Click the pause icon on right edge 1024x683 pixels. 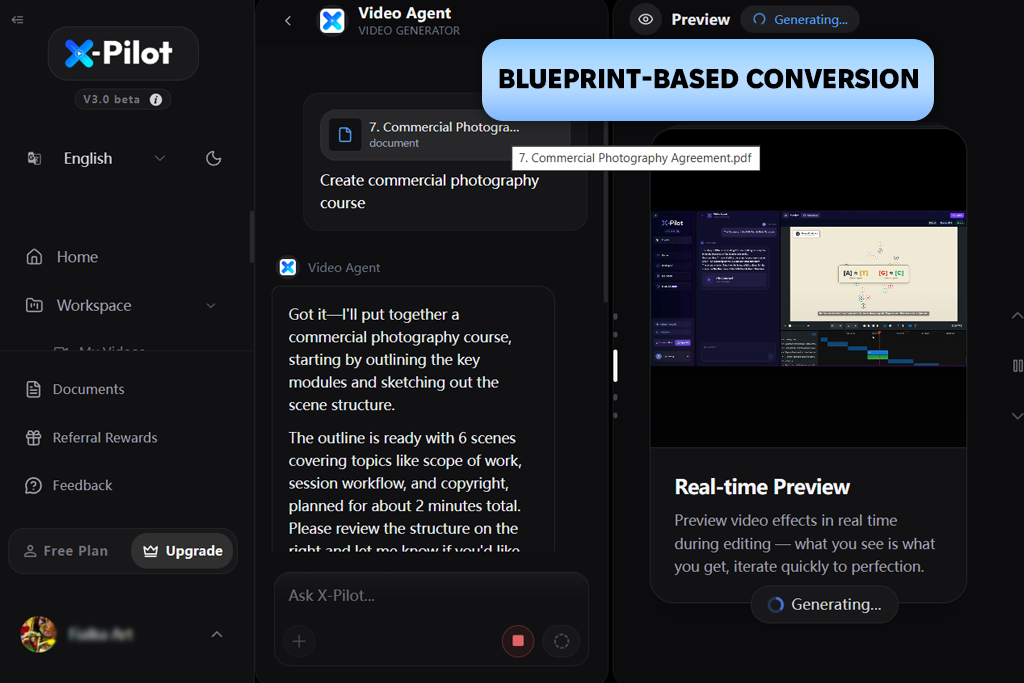pyautogui.click(x=1017, y=366)
